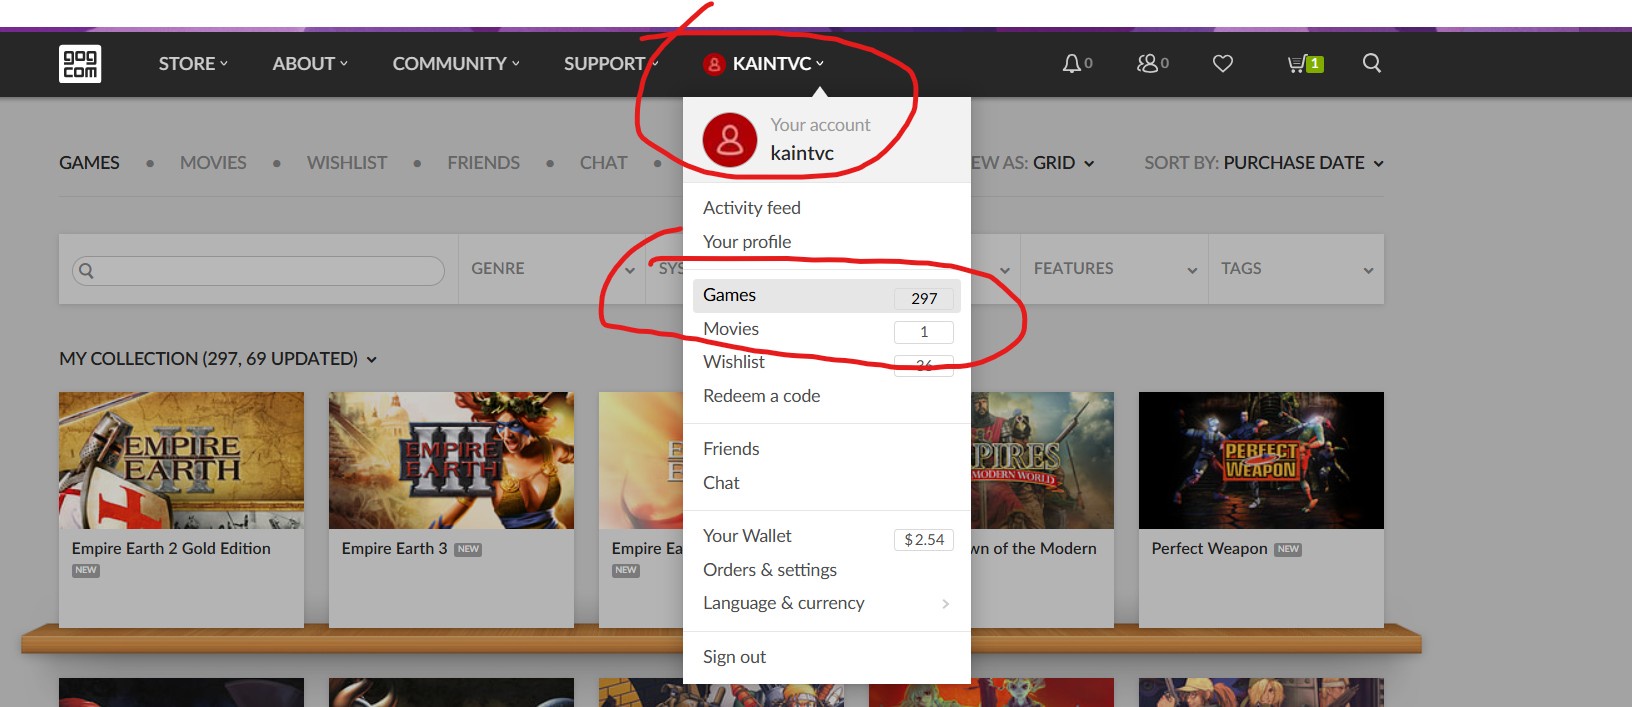Expand the COMMUNITY menu
The image size is (1632, 707).
pyautogui.click(x=456, y=64)
